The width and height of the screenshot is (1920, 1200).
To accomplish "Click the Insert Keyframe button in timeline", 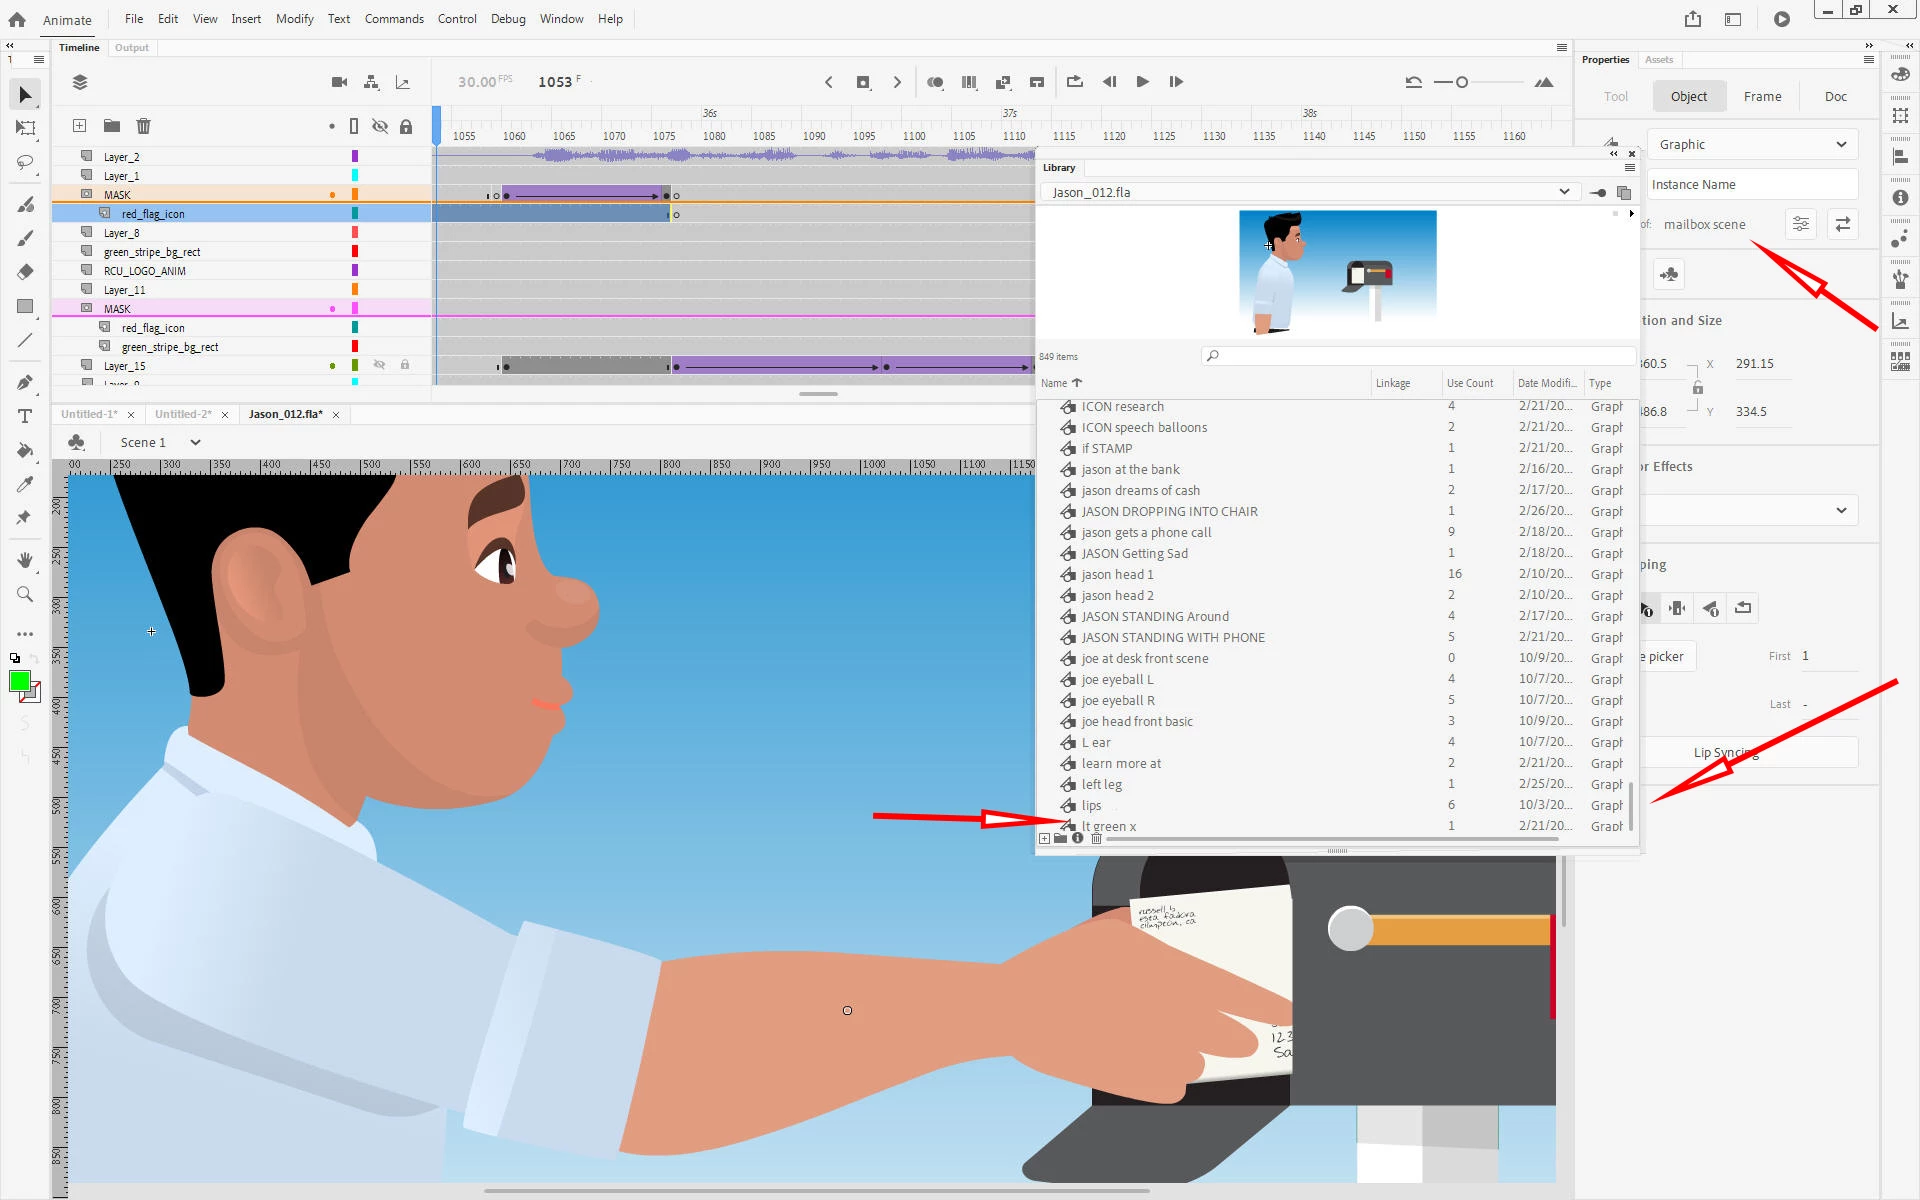I will (863, 82).
